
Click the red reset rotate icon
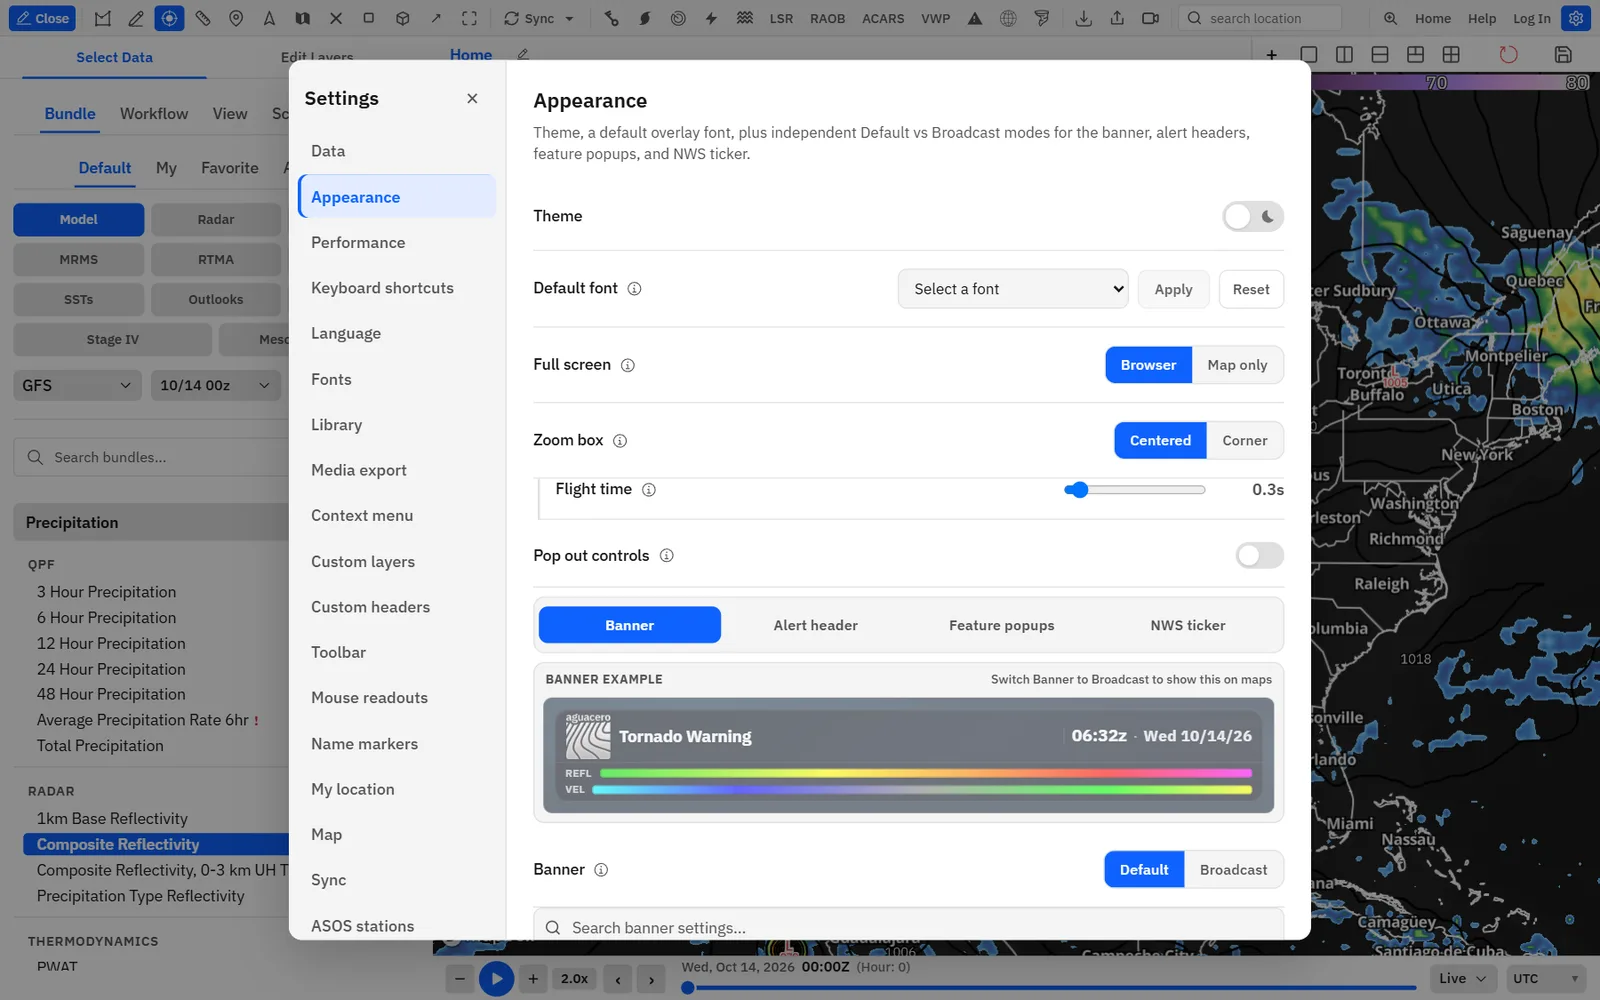tap(1508, 55)
